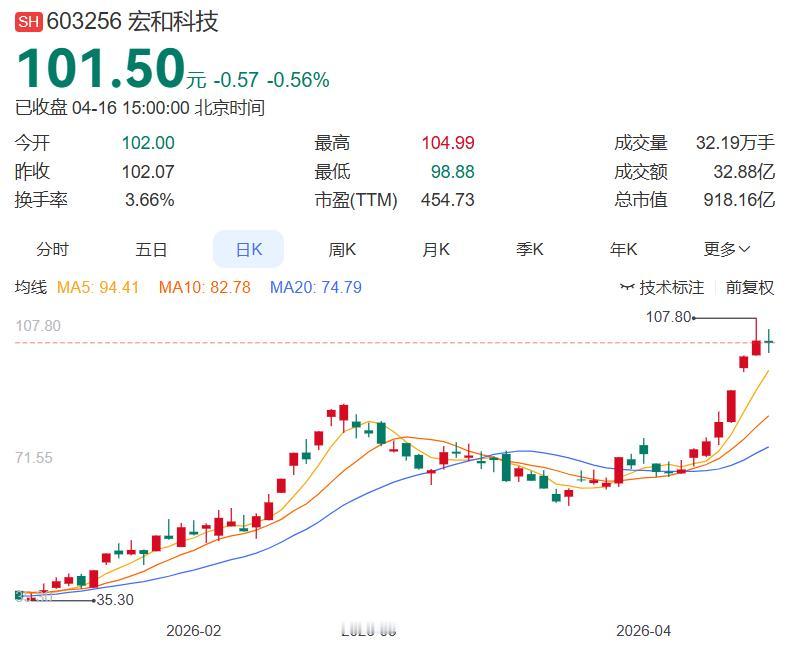The image size is (789, 653).
Task: Click the 最高 value 104.99
Action: point(448,143)
